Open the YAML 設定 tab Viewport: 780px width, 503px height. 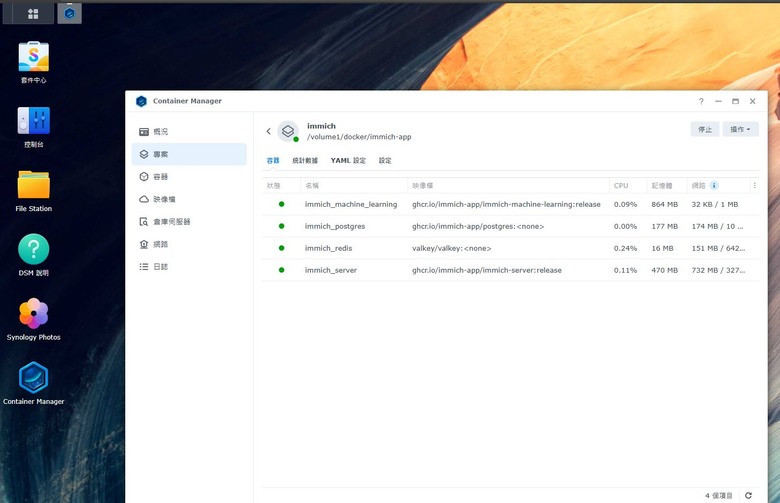tap(348, 160)
